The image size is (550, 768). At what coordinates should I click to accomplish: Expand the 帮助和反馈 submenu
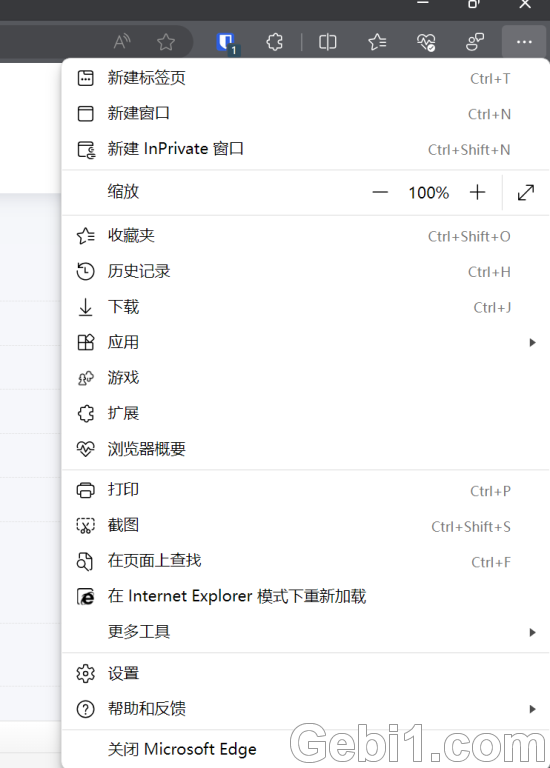coord(306,709)
